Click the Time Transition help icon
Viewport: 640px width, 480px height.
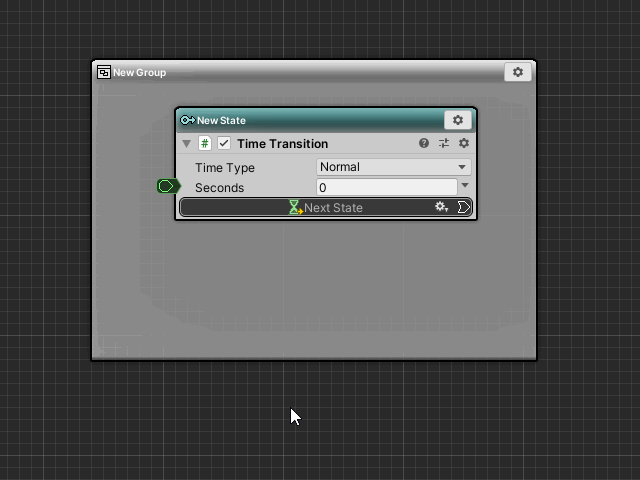coord(424,144)
